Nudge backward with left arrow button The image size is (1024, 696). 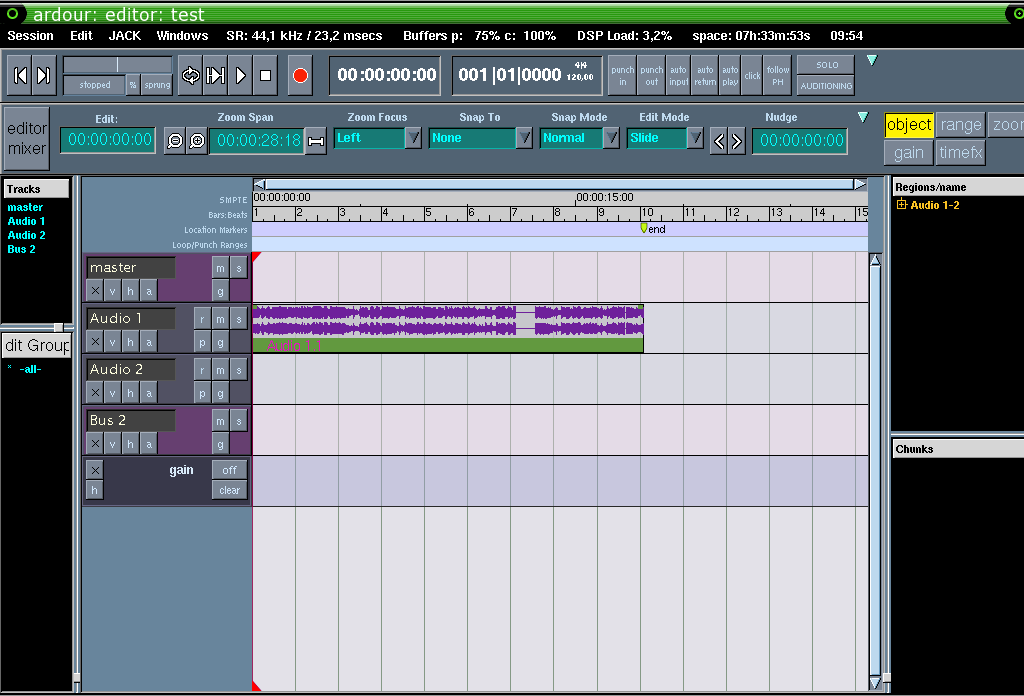pyautogui.click(x=719, y=141)
